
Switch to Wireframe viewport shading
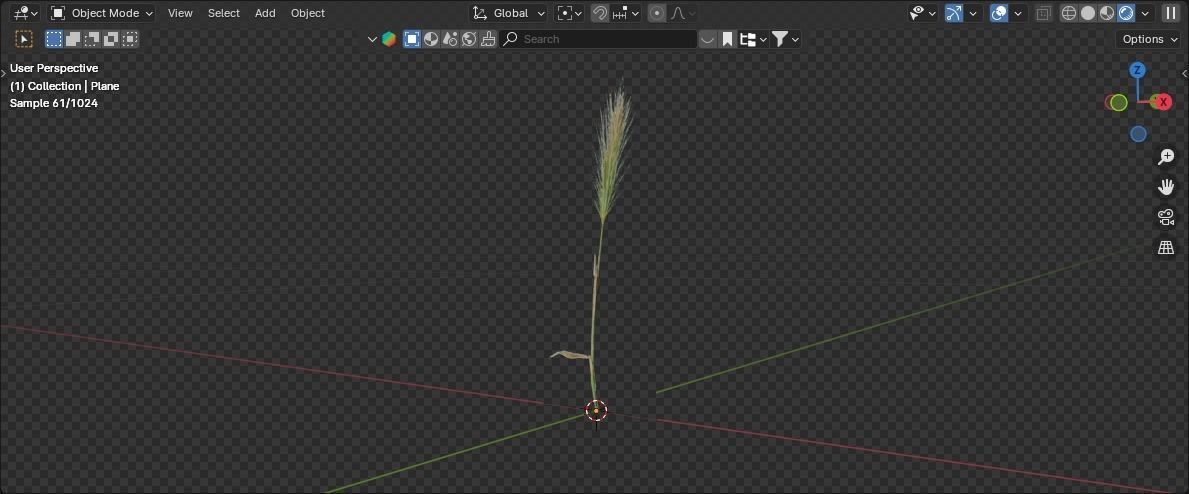(1068, 13)
